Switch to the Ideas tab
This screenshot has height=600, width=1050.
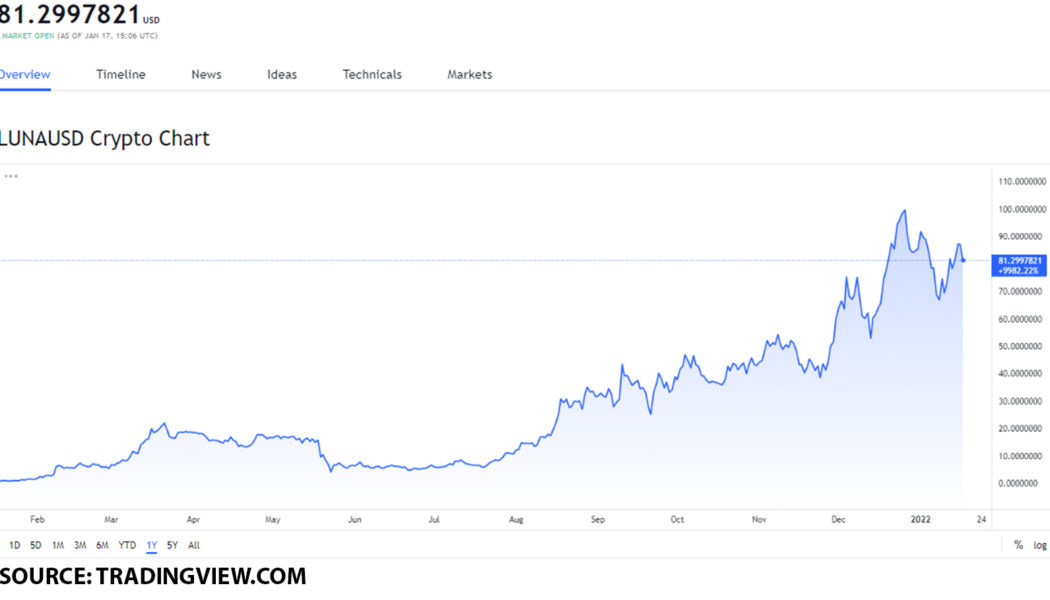tap(282, 74)
